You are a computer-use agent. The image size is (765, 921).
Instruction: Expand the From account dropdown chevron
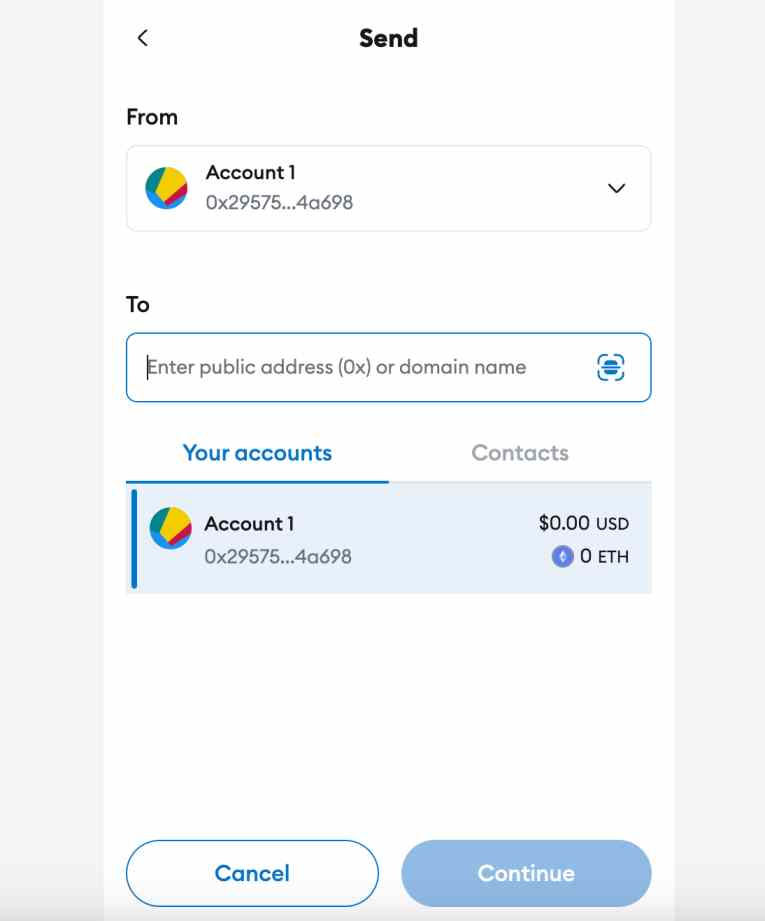(616, 189)
